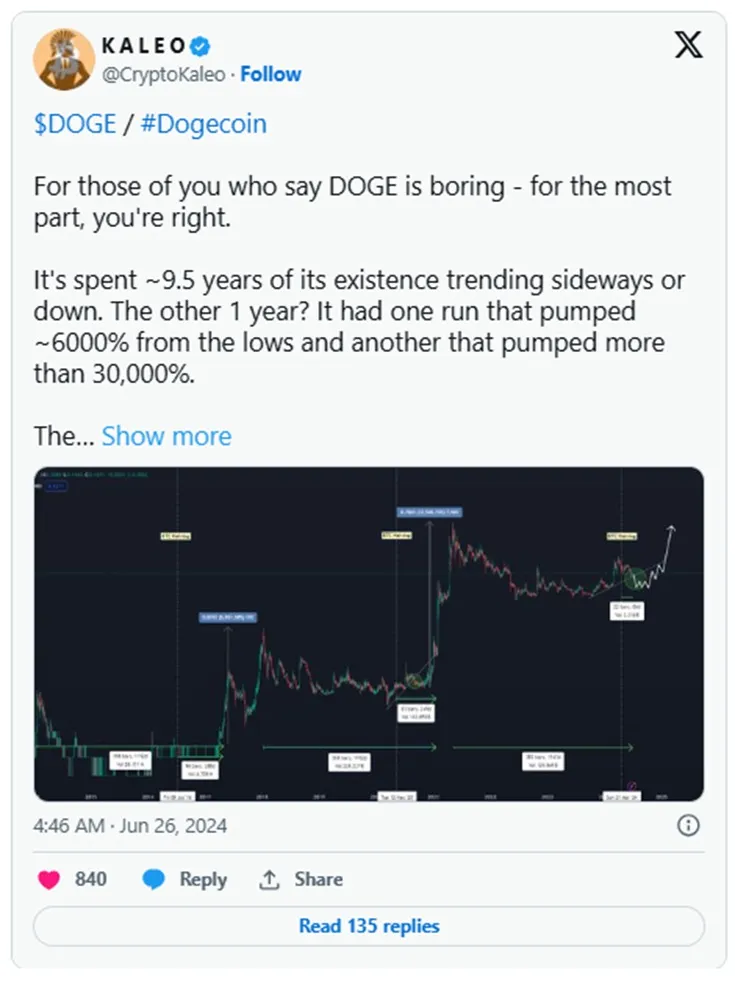Open the tweet info icon

tap(688, 826)
